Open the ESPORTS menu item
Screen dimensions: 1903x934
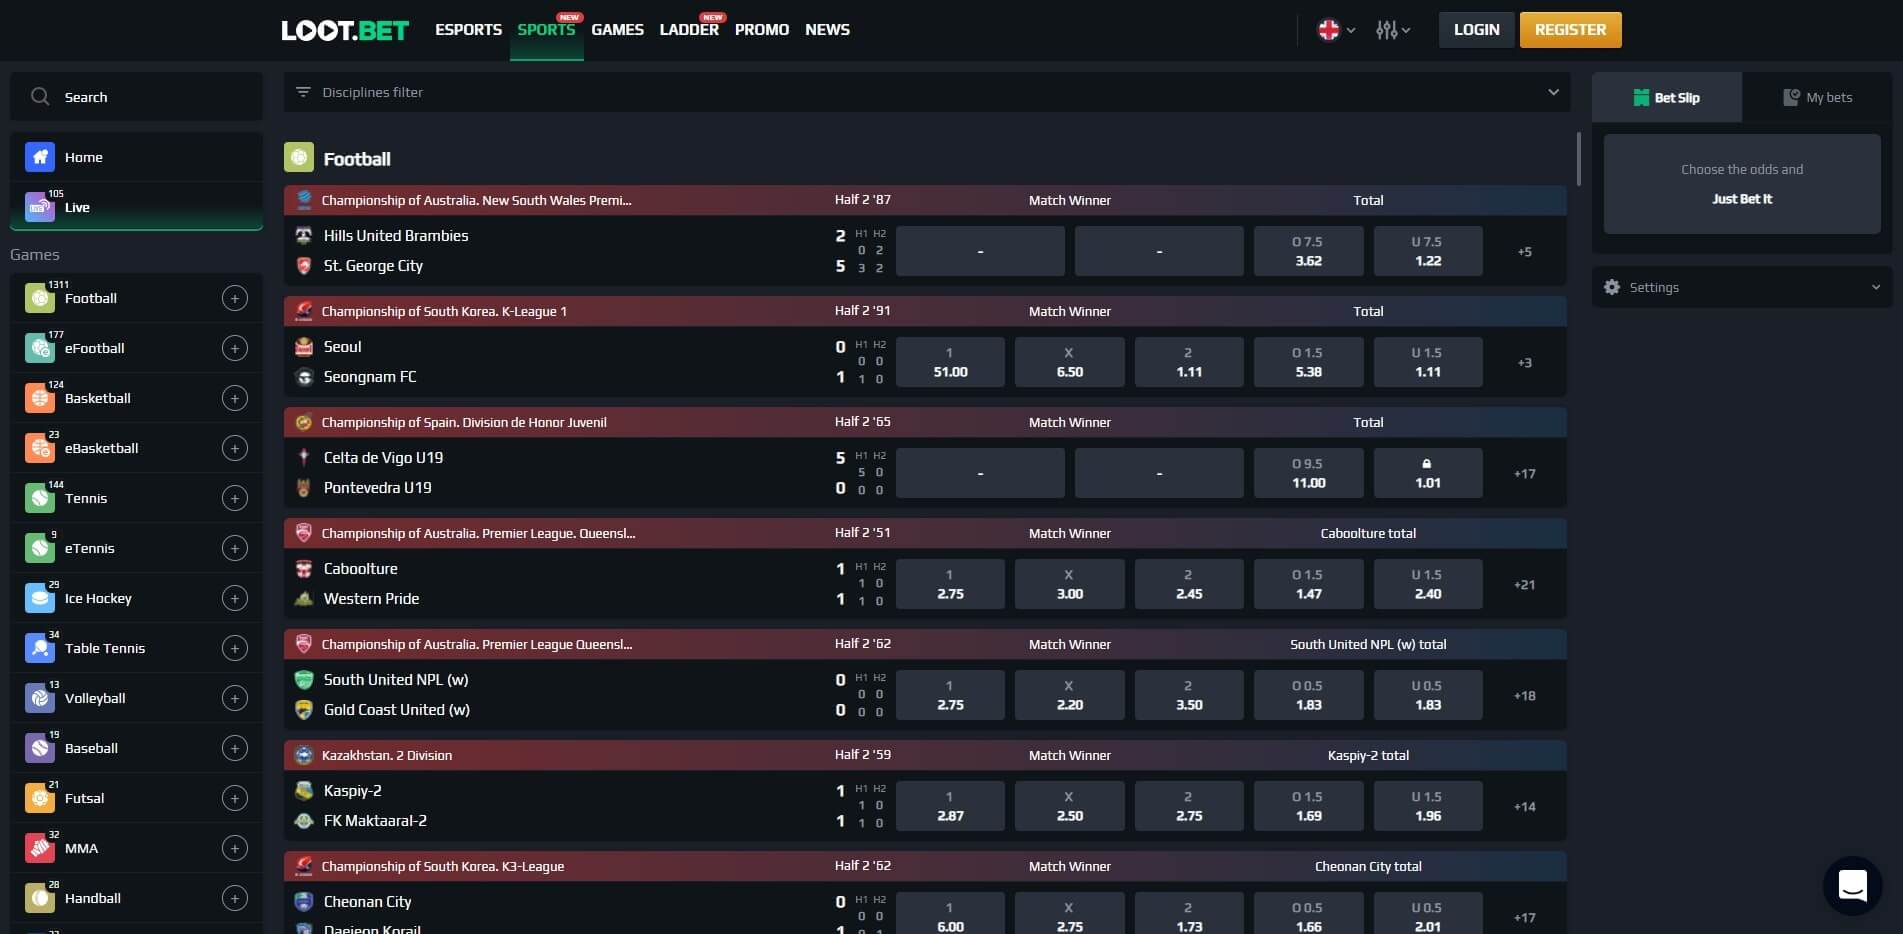pyautogui.click(x=467, y=30)
